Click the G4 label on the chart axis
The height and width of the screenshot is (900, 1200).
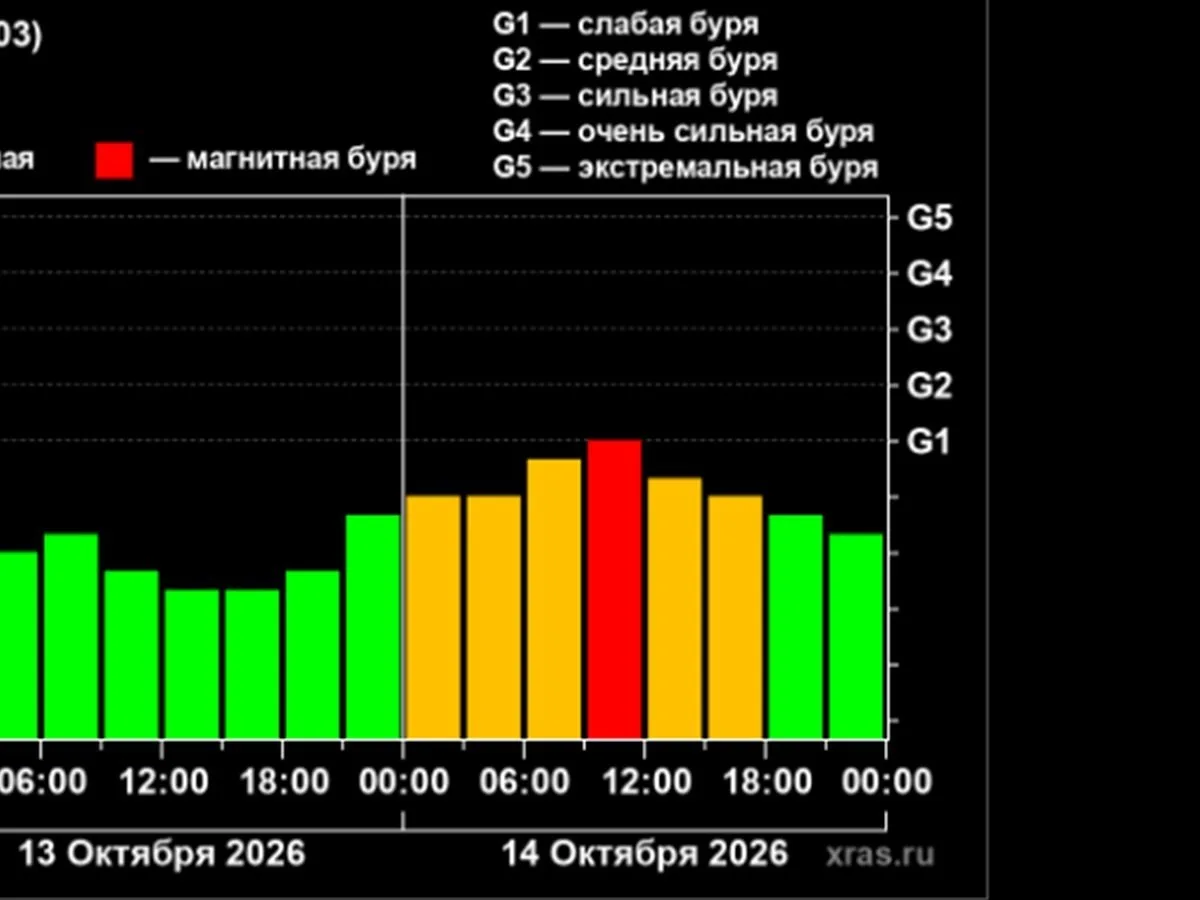pyautogui.click(x=928, y=274)
